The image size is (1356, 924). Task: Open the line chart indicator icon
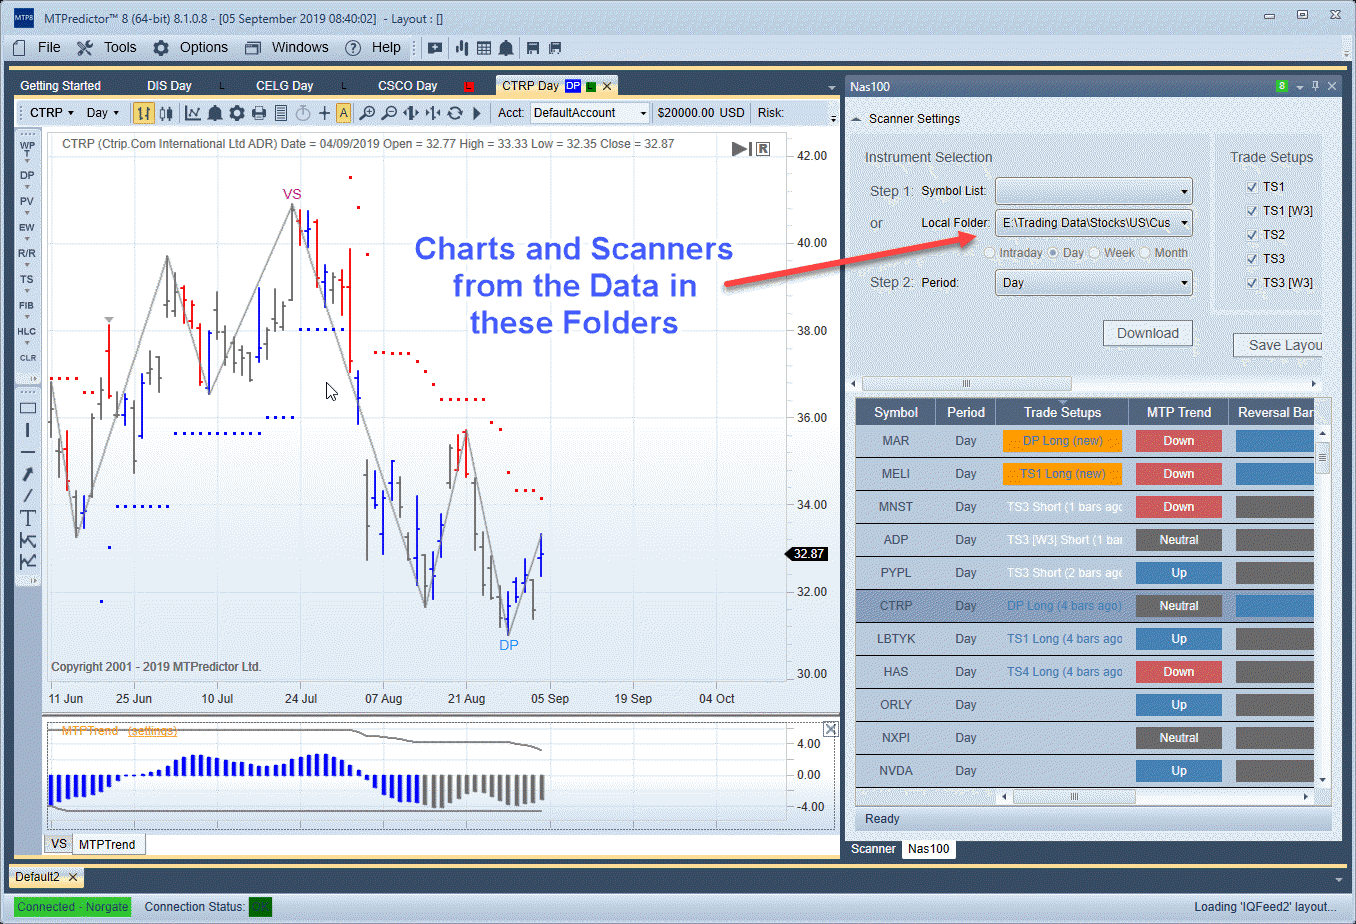[193, 113]
